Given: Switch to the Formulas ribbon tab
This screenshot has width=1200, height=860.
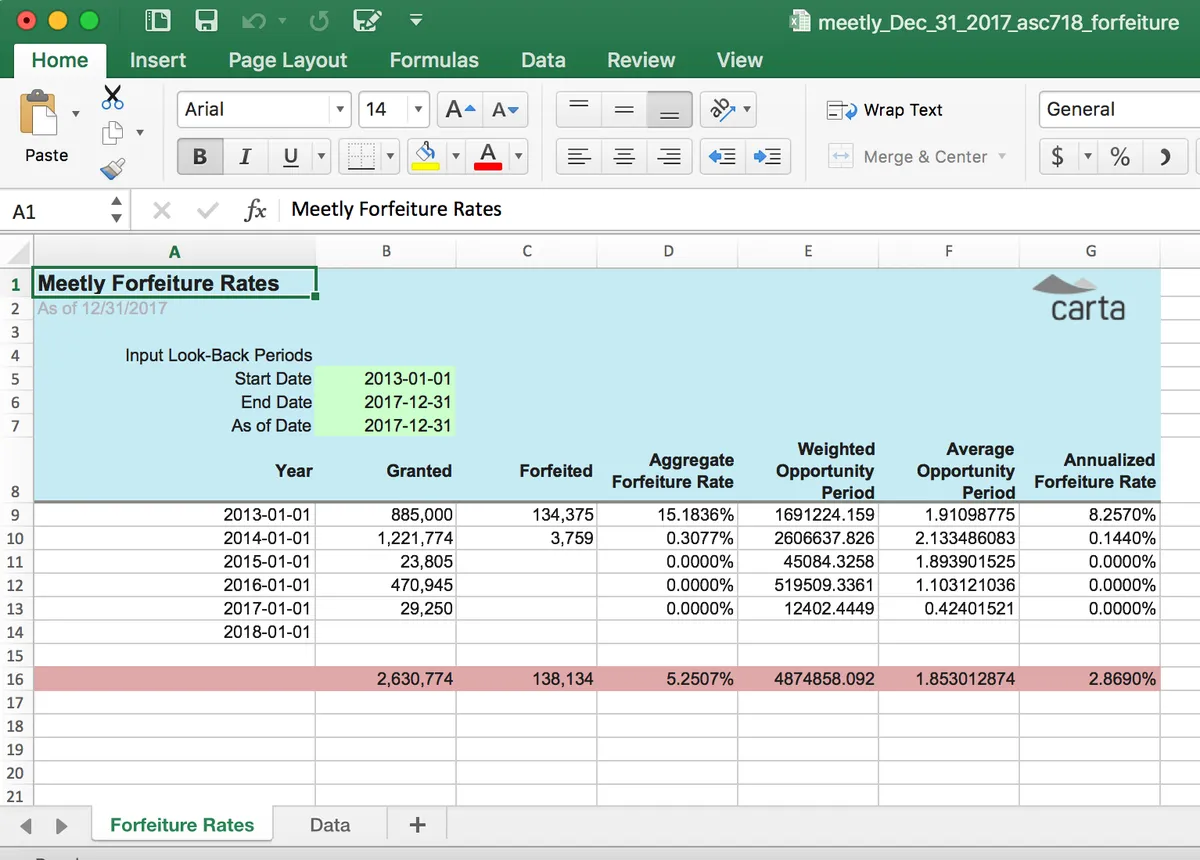Looking at the screenshot, I should pyautogui.click(x=434, y=60).
